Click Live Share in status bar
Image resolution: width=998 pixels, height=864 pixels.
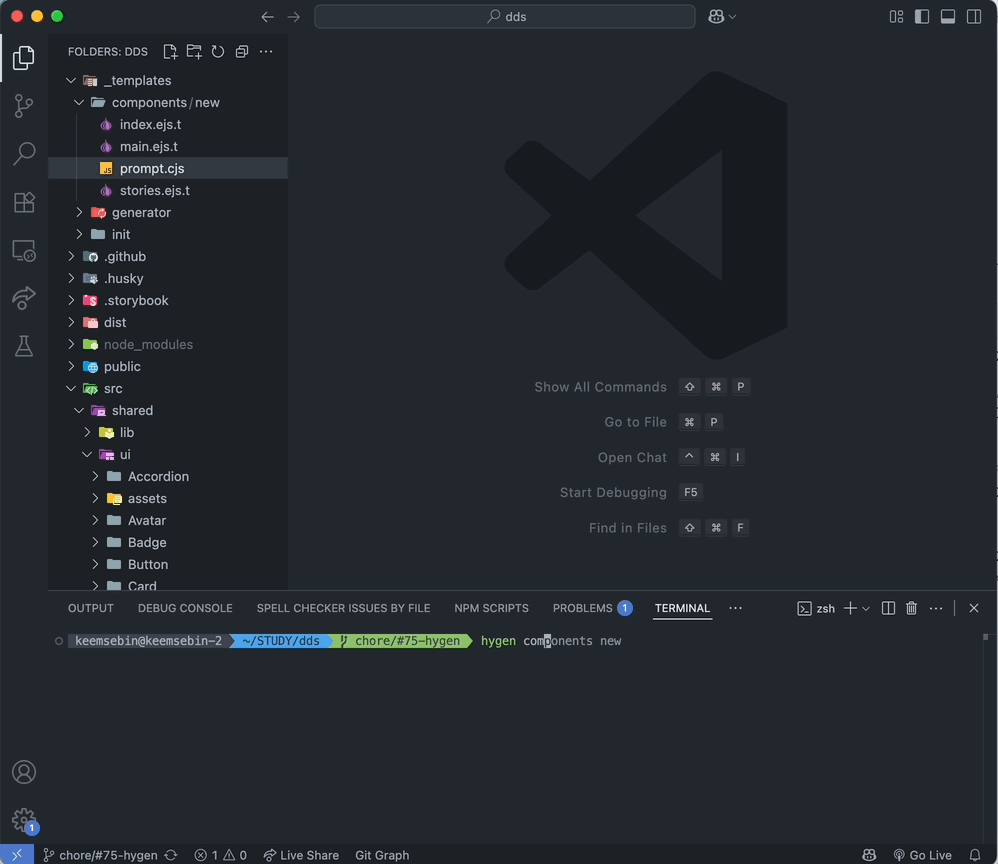[300, 854]
